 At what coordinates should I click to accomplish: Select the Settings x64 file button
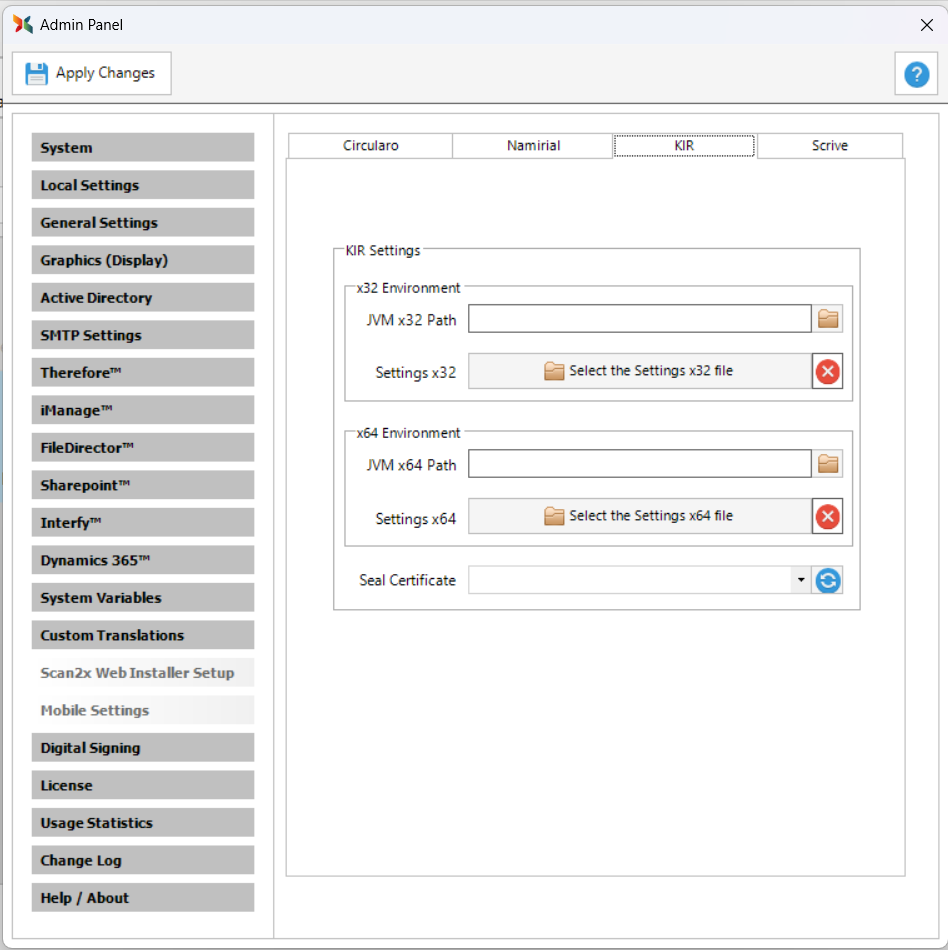tap(639, 516)
